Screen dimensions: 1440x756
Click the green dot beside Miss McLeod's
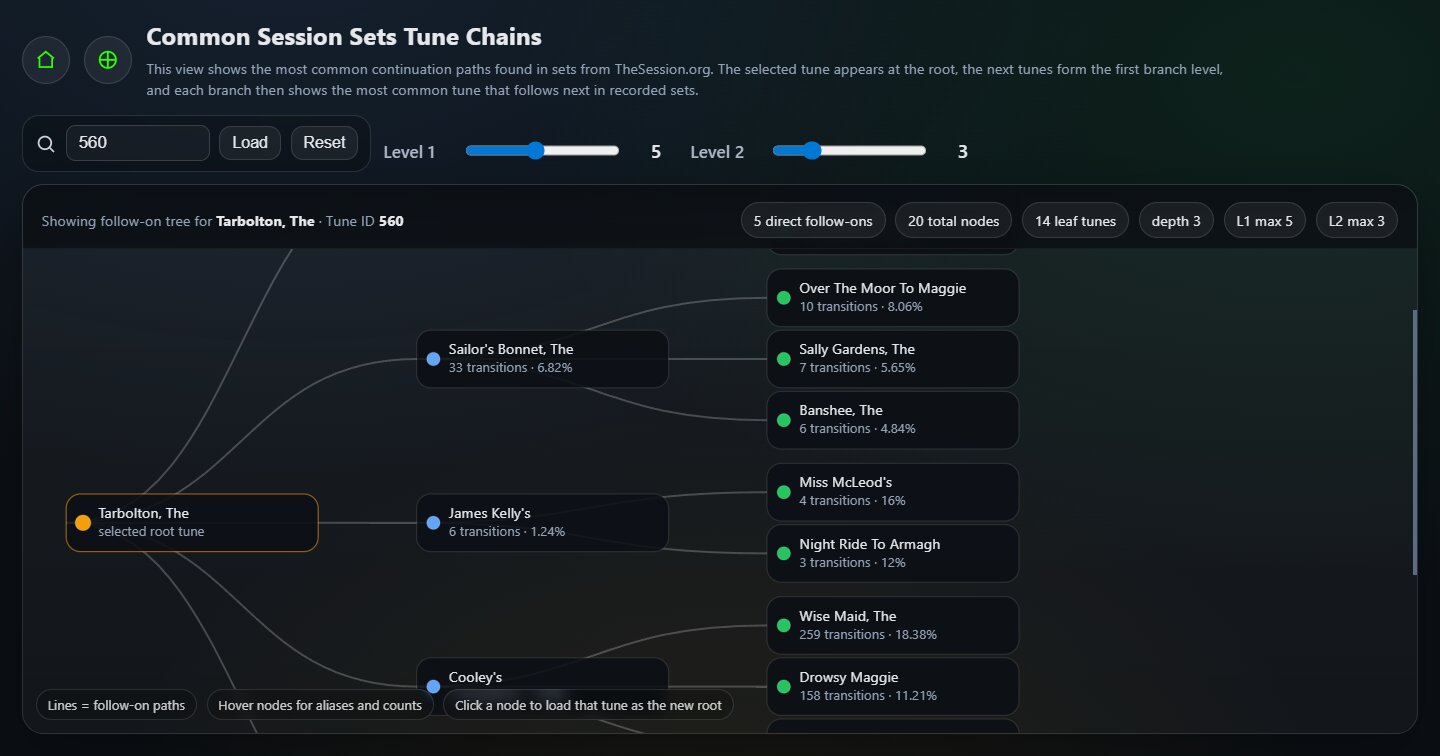tap(783, 491)
